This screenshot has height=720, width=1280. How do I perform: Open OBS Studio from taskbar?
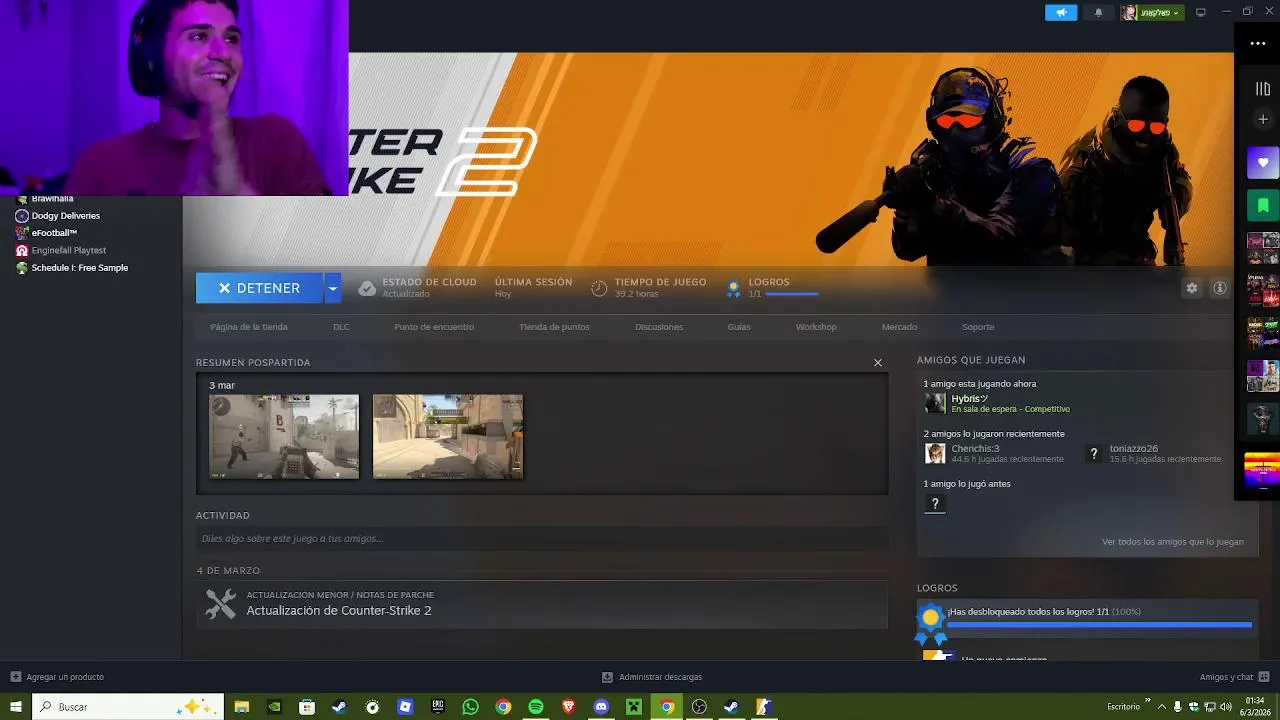[699, 707]
